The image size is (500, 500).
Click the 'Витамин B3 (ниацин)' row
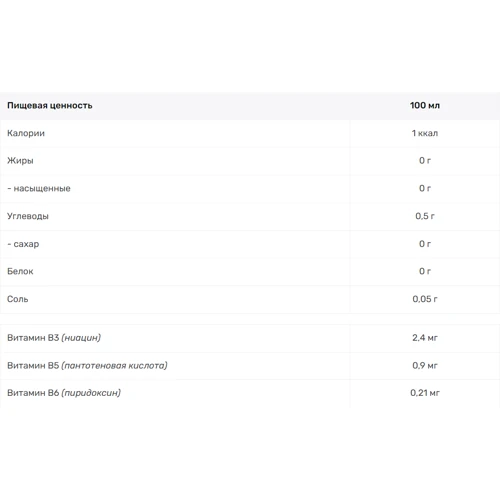[250, 338]
